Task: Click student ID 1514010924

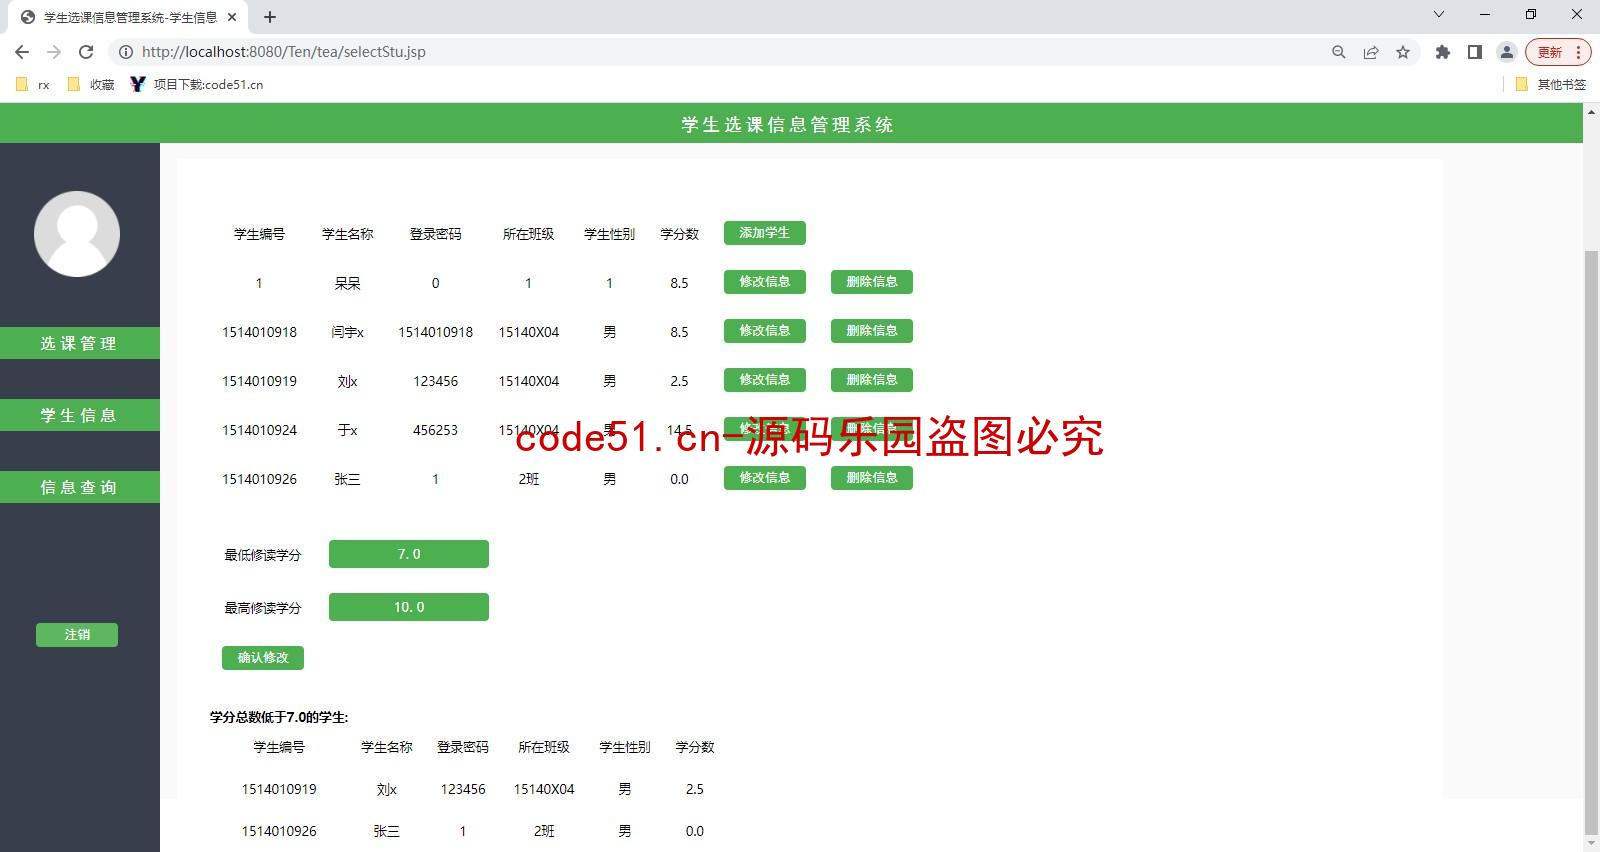Action: 259,430
